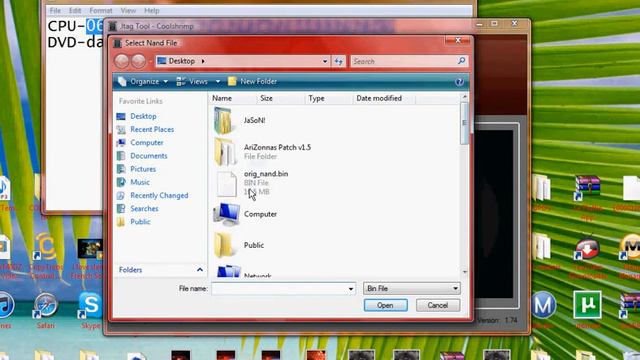Screen dimensions: 640x360
Task: Open Skype desktop shortcut
Action: (90, 306)
